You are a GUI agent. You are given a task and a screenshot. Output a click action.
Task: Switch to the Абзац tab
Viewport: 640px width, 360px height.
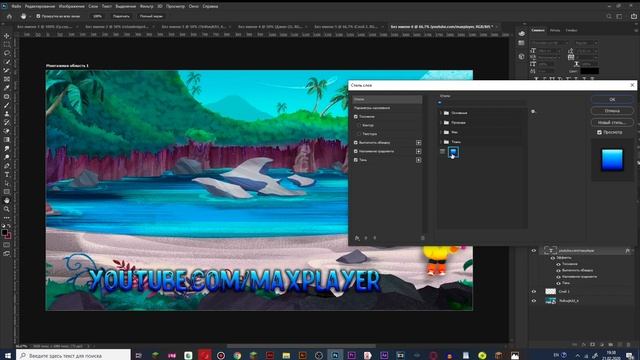pyautogui.click(x=555, y=30)
